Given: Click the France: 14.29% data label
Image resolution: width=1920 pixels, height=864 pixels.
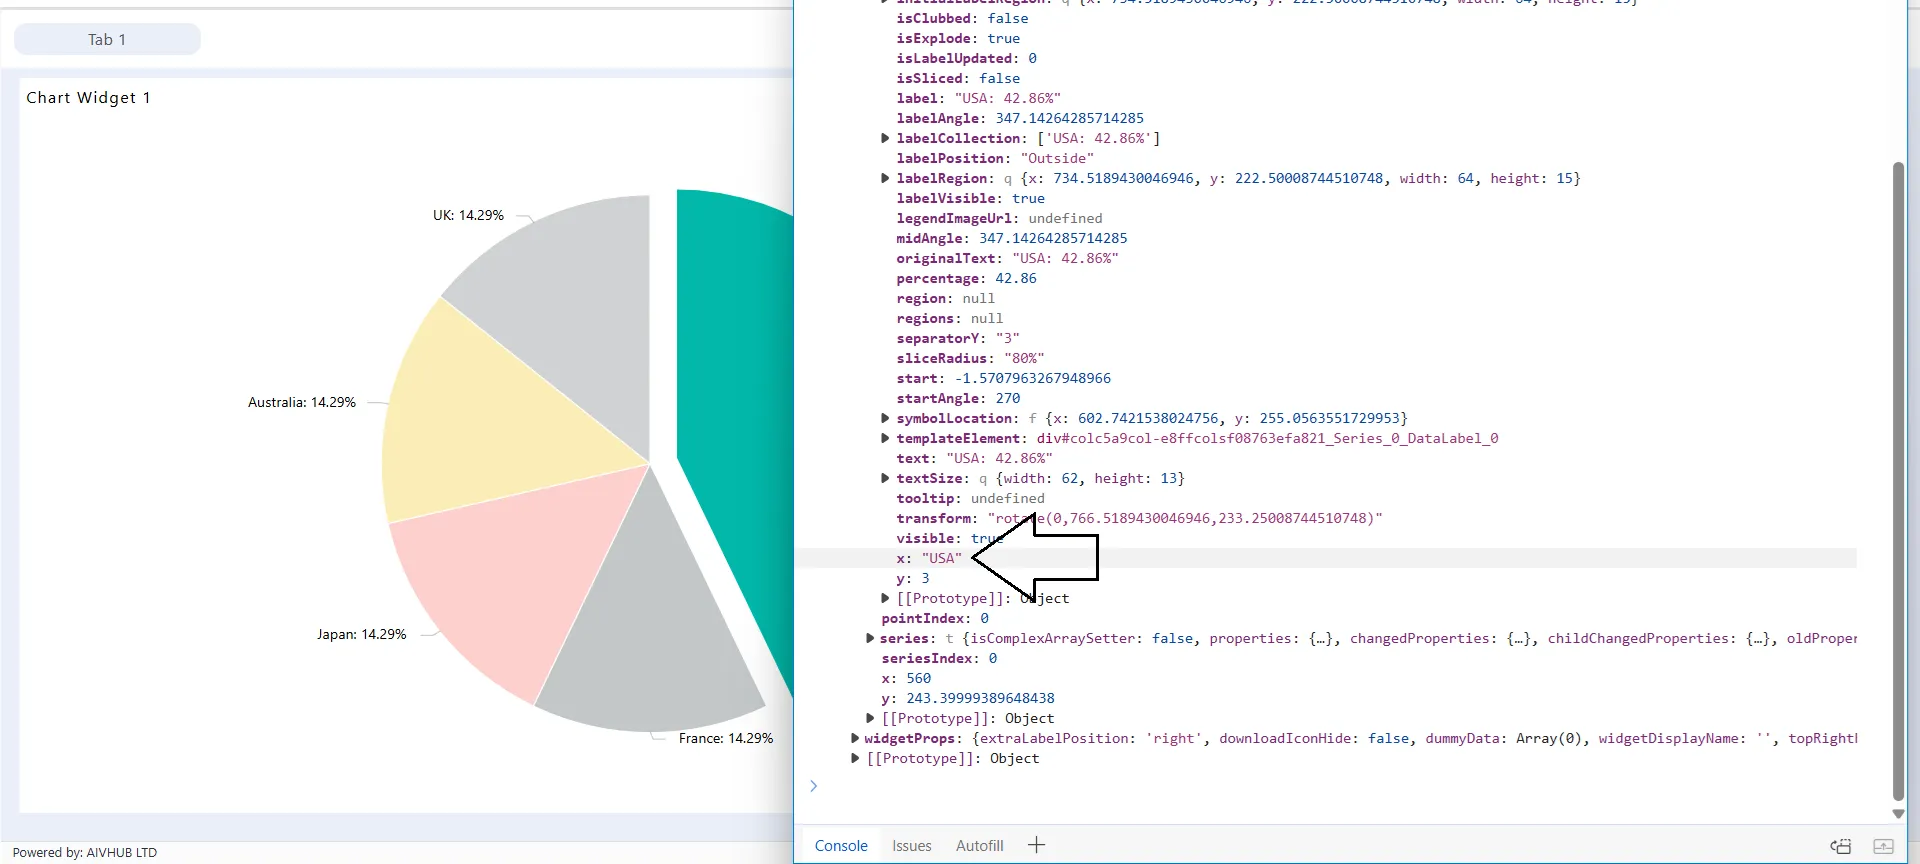Looking at the screenshot, I should pyautogui.click(x=726, y=738).
